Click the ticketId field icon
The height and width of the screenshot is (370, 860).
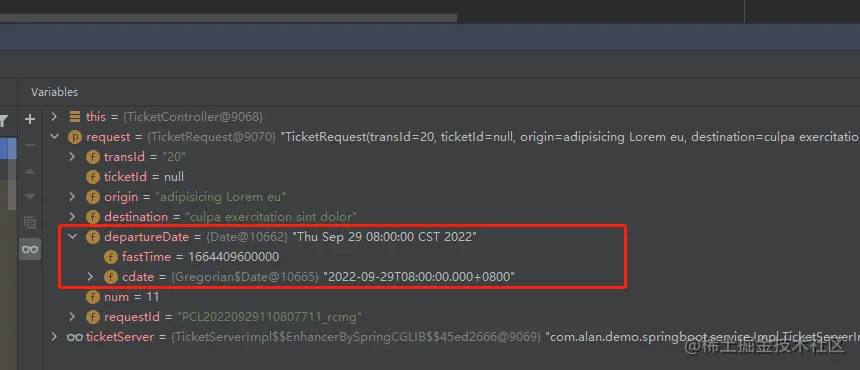point(93,177)
